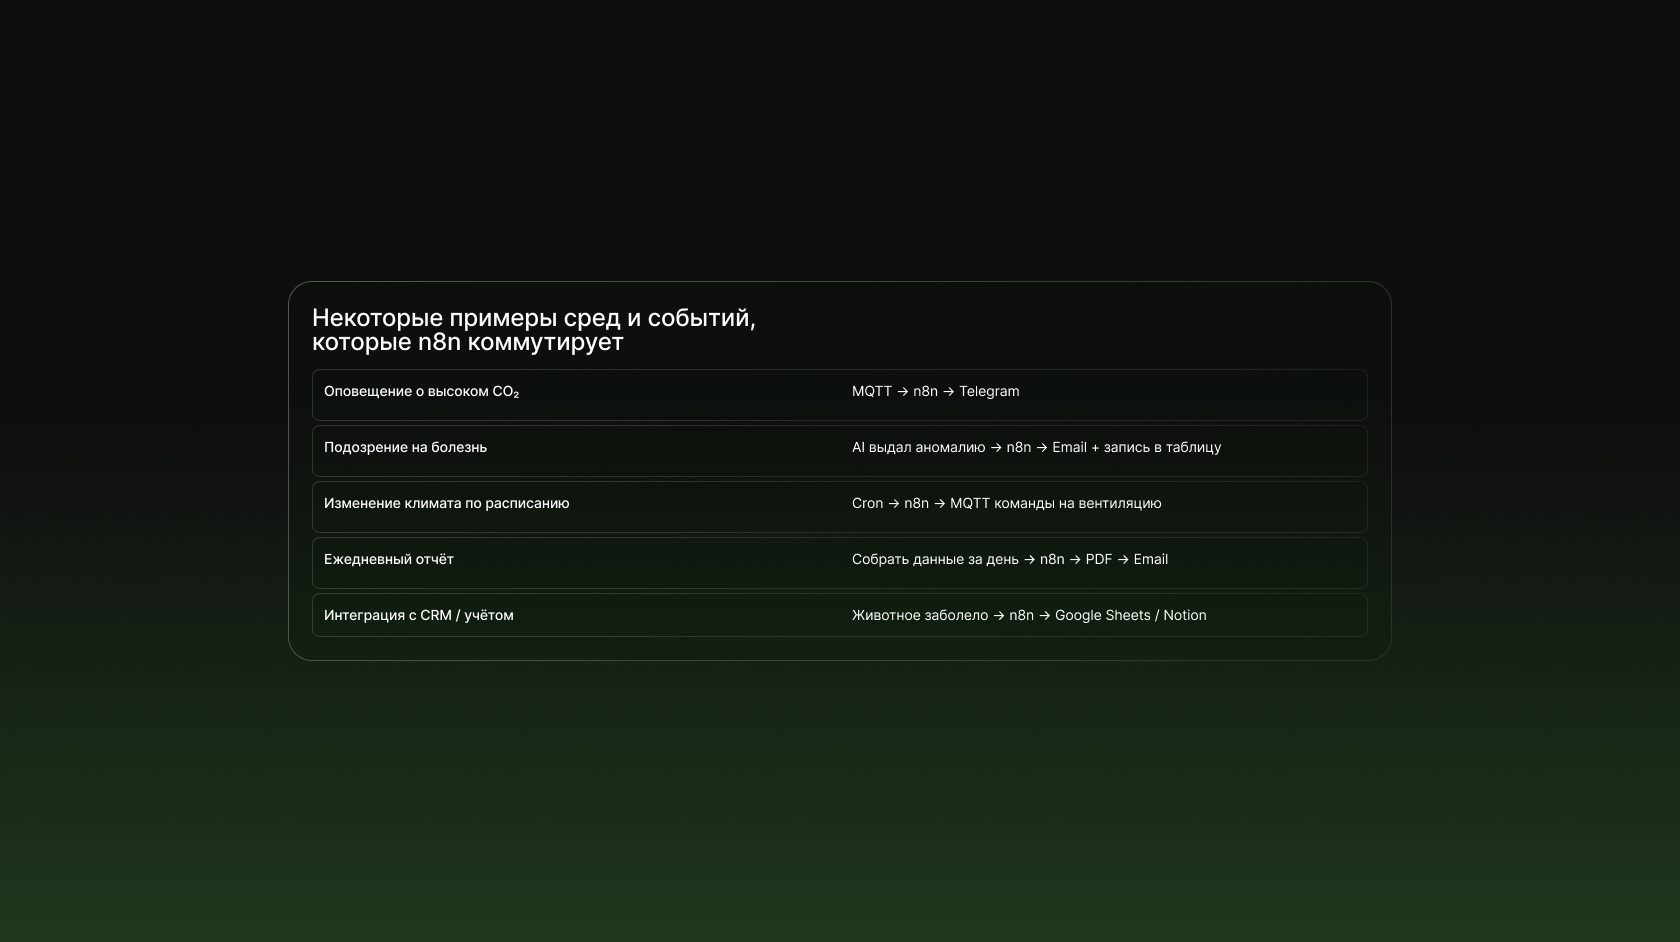Click the word 'Telegram' in the first row

pos(989,392)
